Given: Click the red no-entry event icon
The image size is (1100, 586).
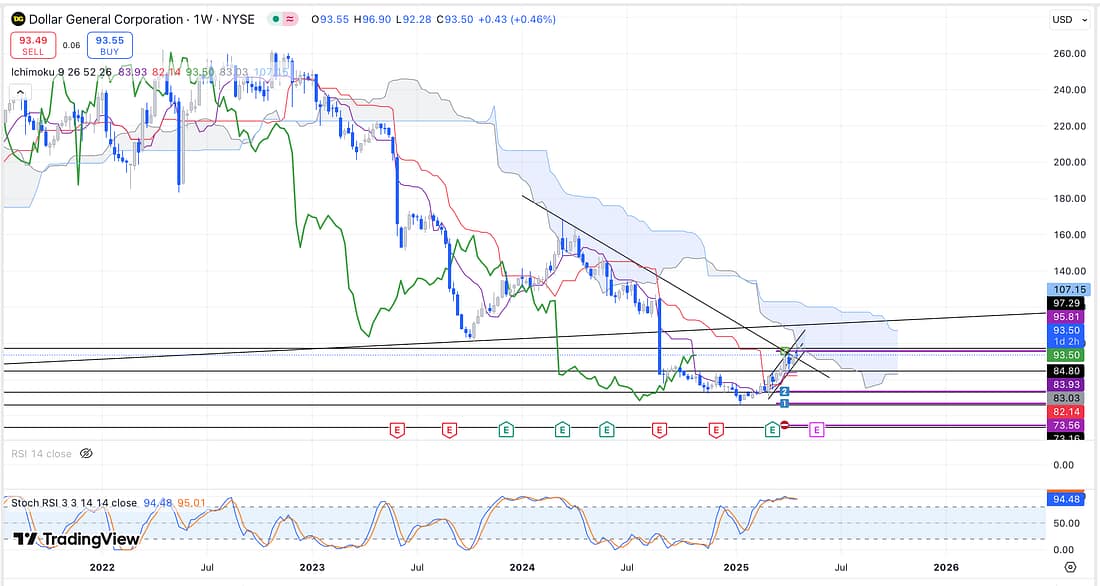Looking at the screenshot, I should (x=785, y=427).
